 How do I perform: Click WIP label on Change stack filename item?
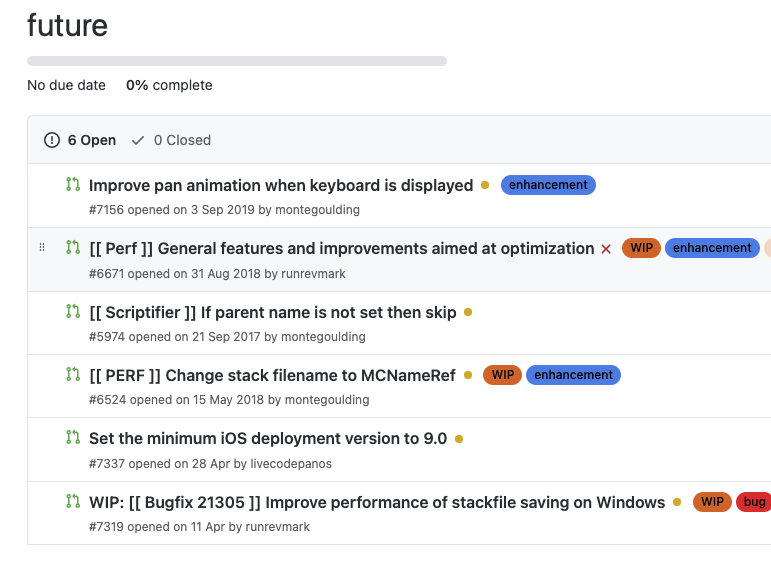click(x=502, y=375)
